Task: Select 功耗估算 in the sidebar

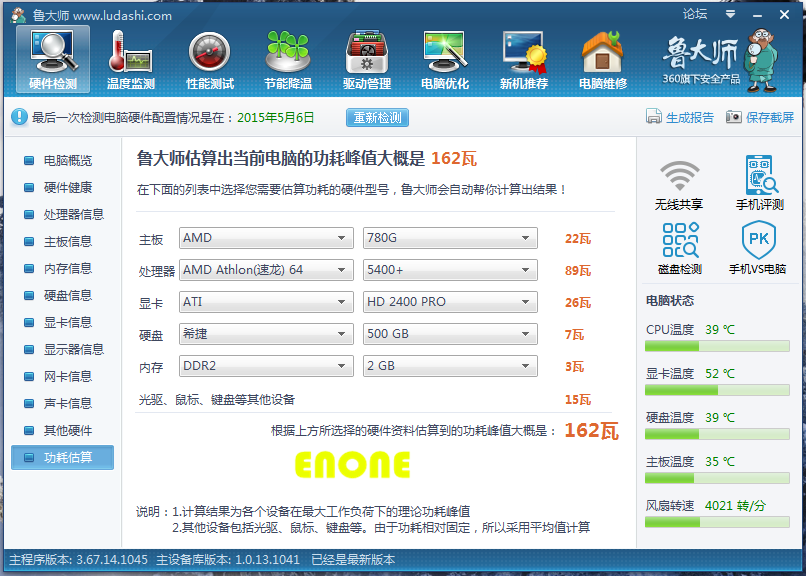Action: coord(63,457)
